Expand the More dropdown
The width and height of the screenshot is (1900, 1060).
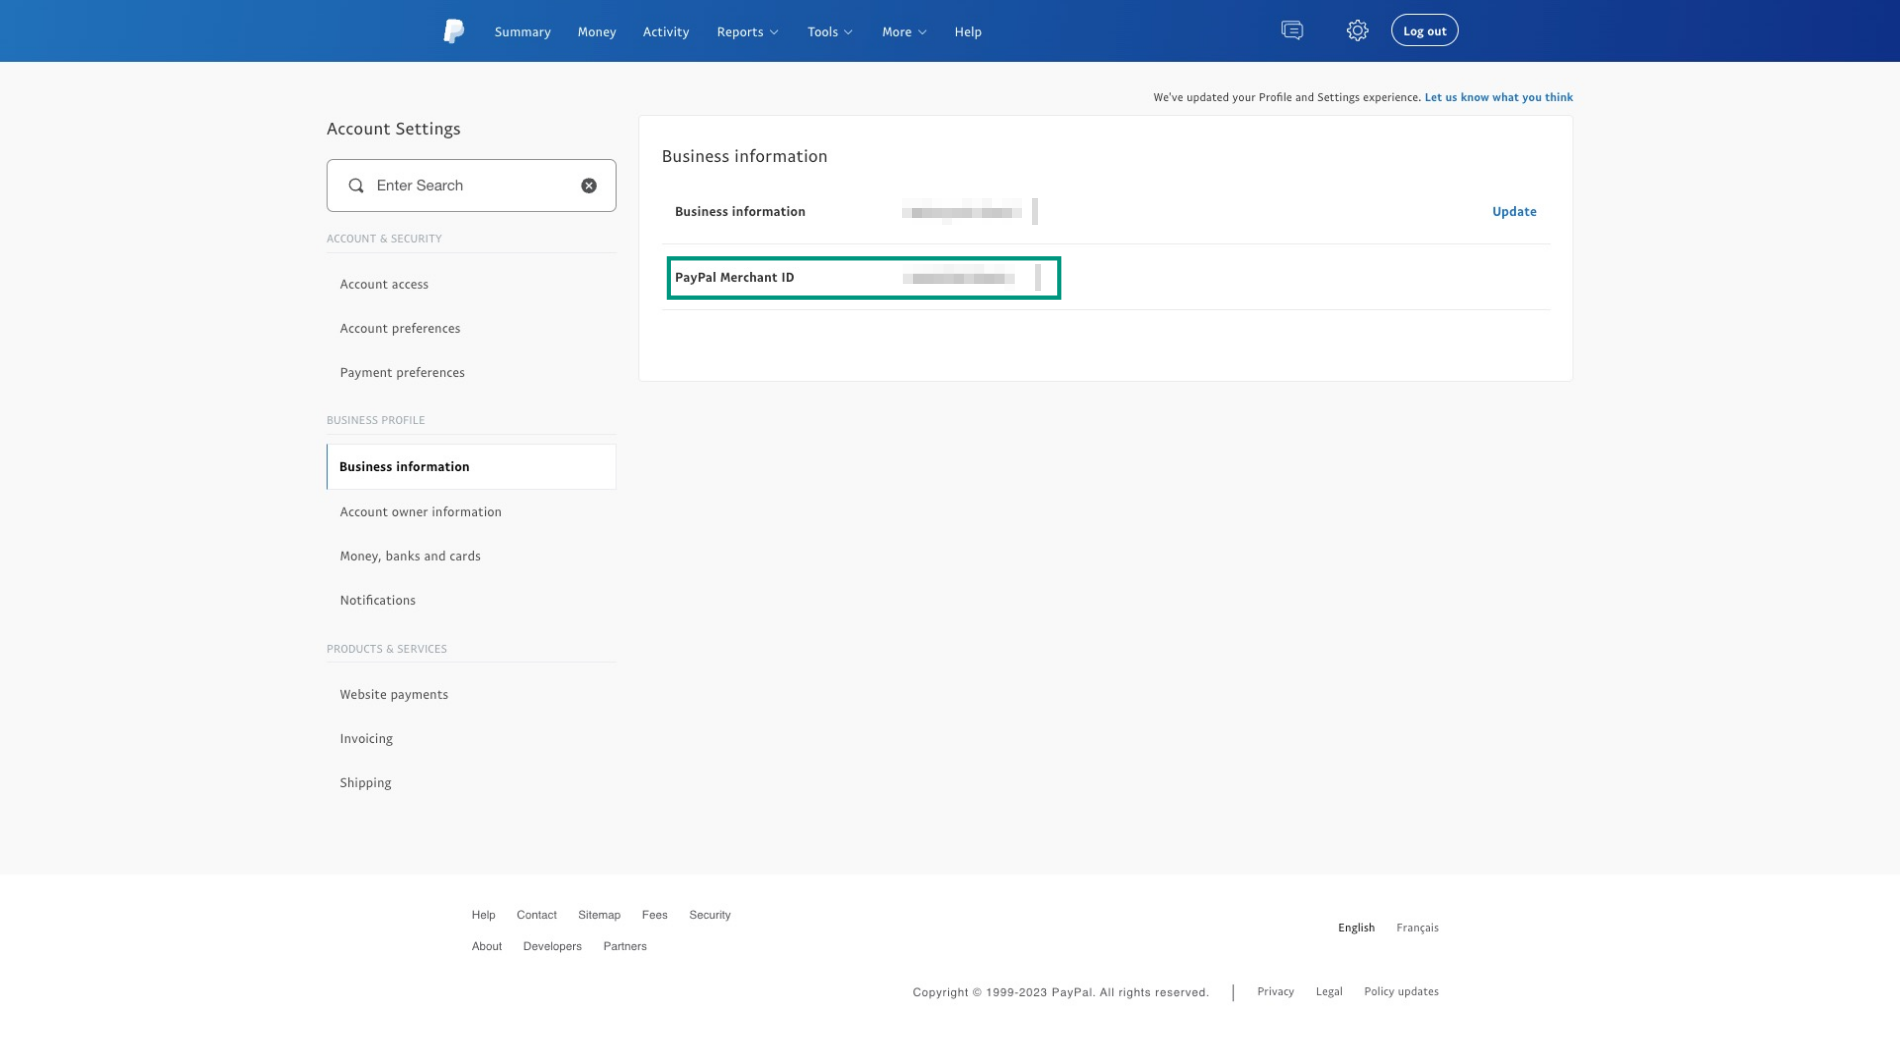pyautogui.click(x=904, y=32)
